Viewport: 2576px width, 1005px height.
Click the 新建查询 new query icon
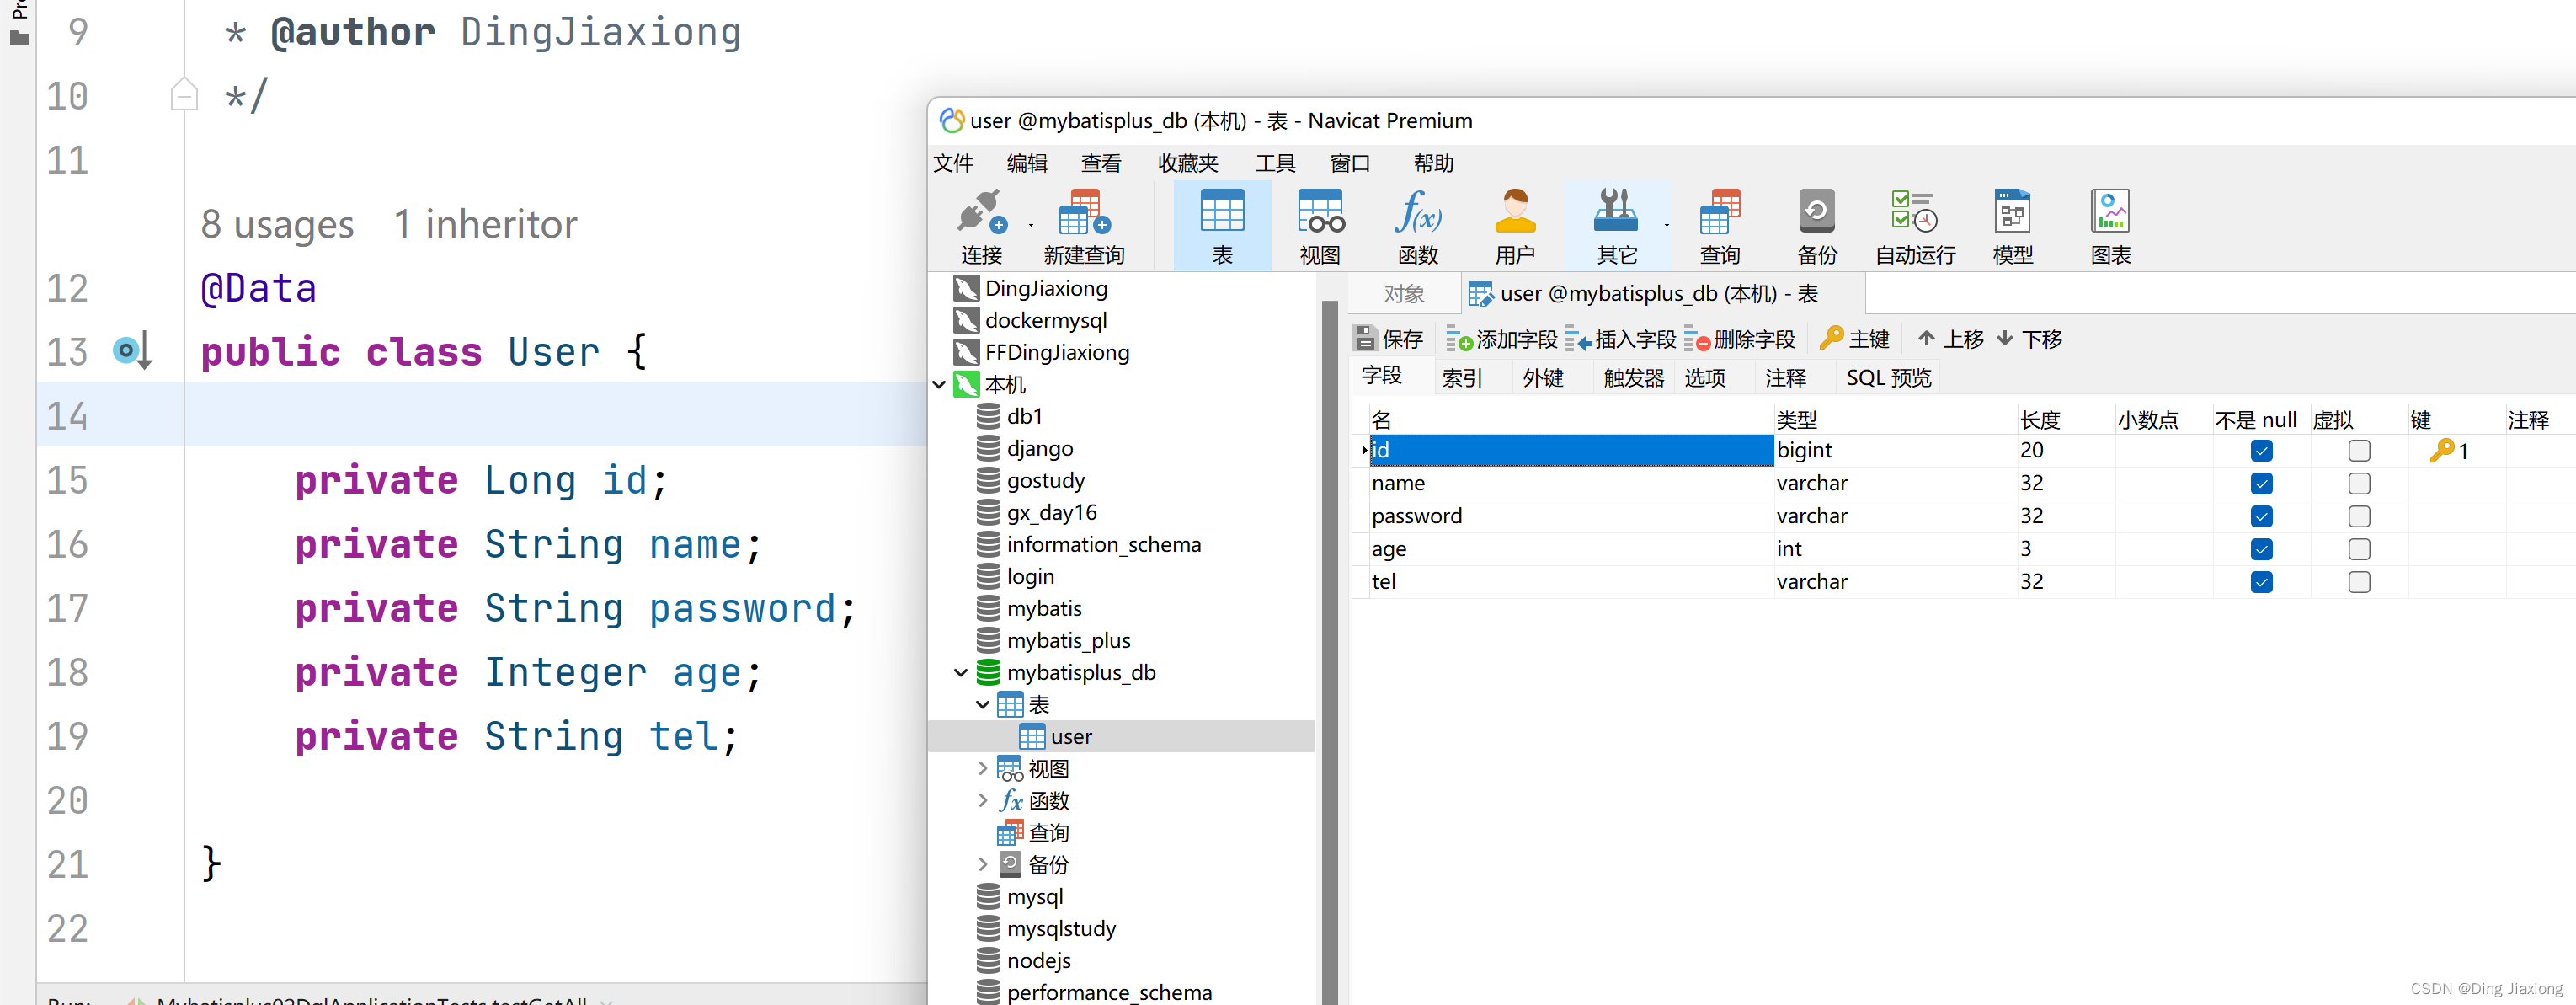[1084, 227]
